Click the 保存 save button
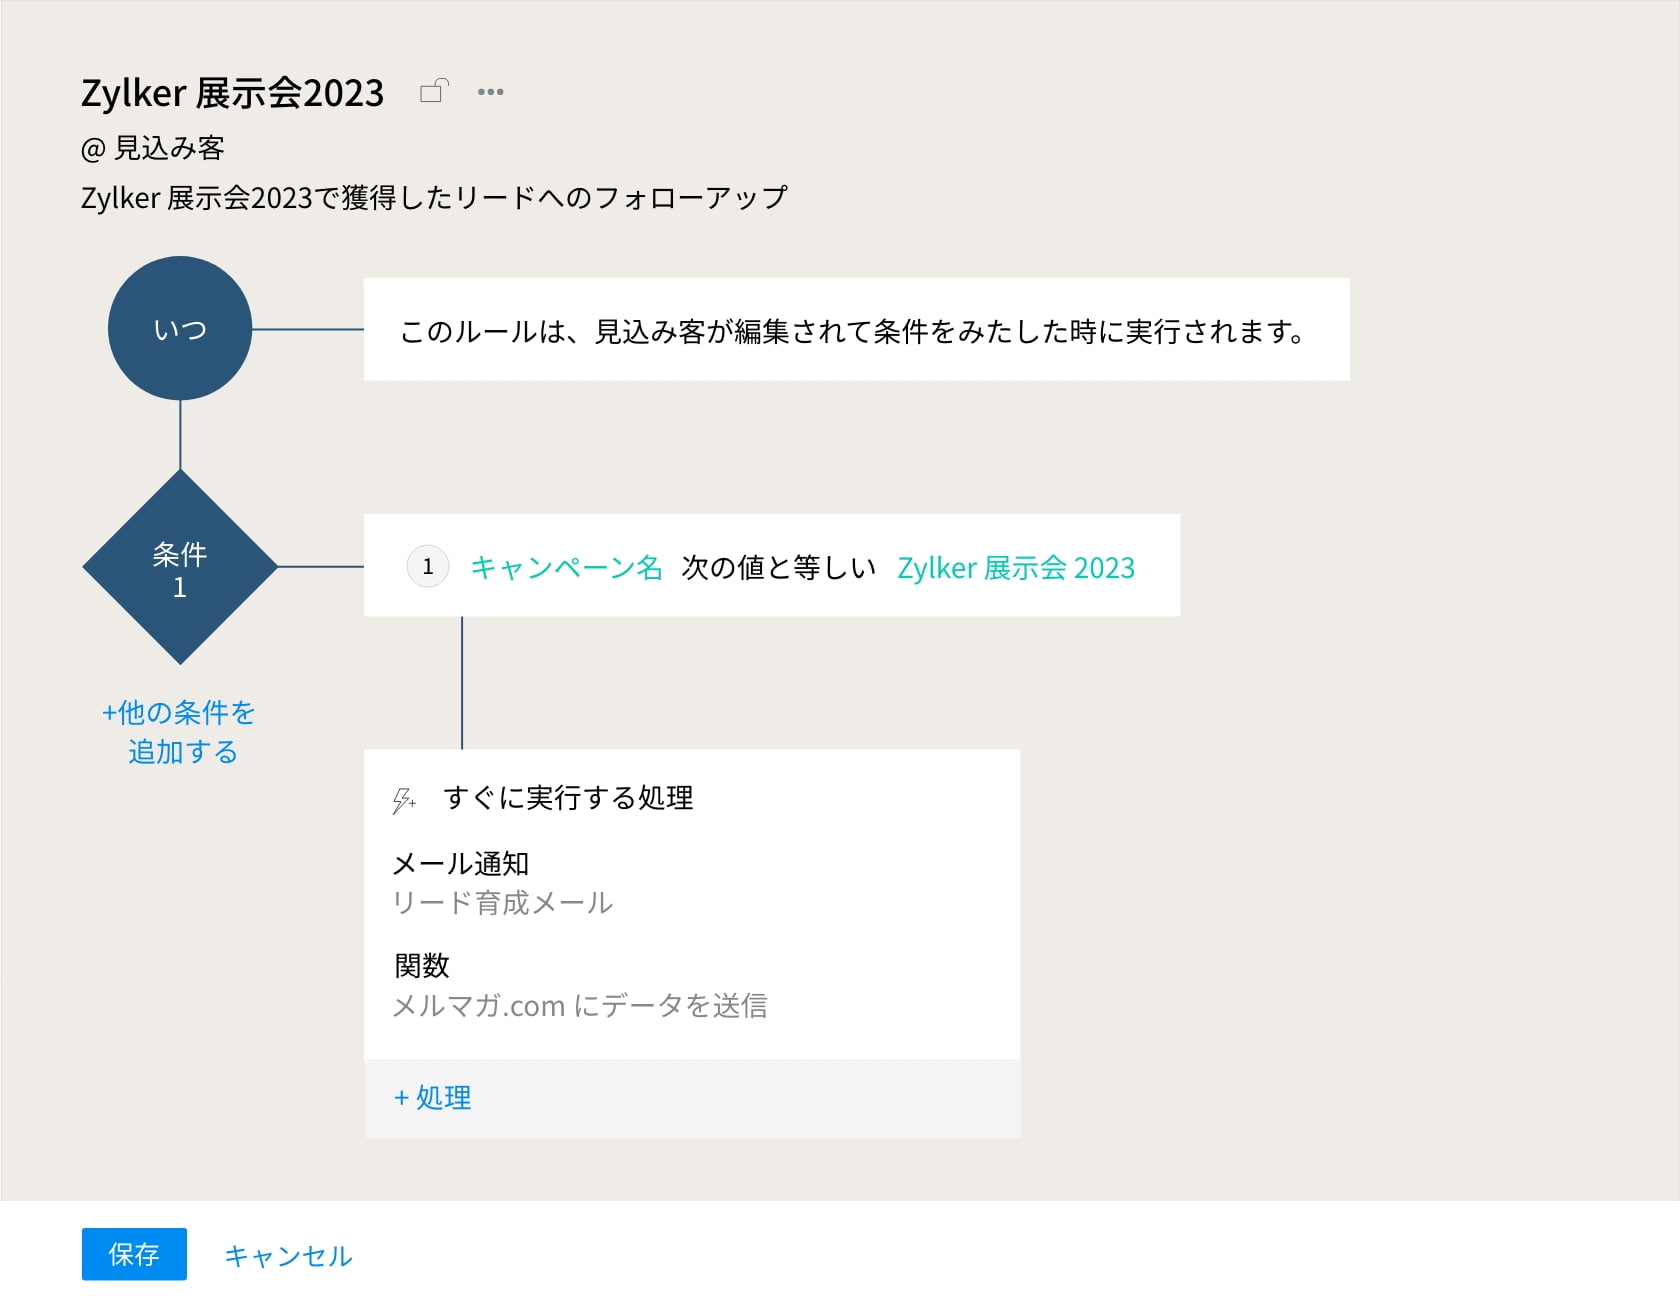Screen dimensions: 1680x1306 tap(134, 1254)
